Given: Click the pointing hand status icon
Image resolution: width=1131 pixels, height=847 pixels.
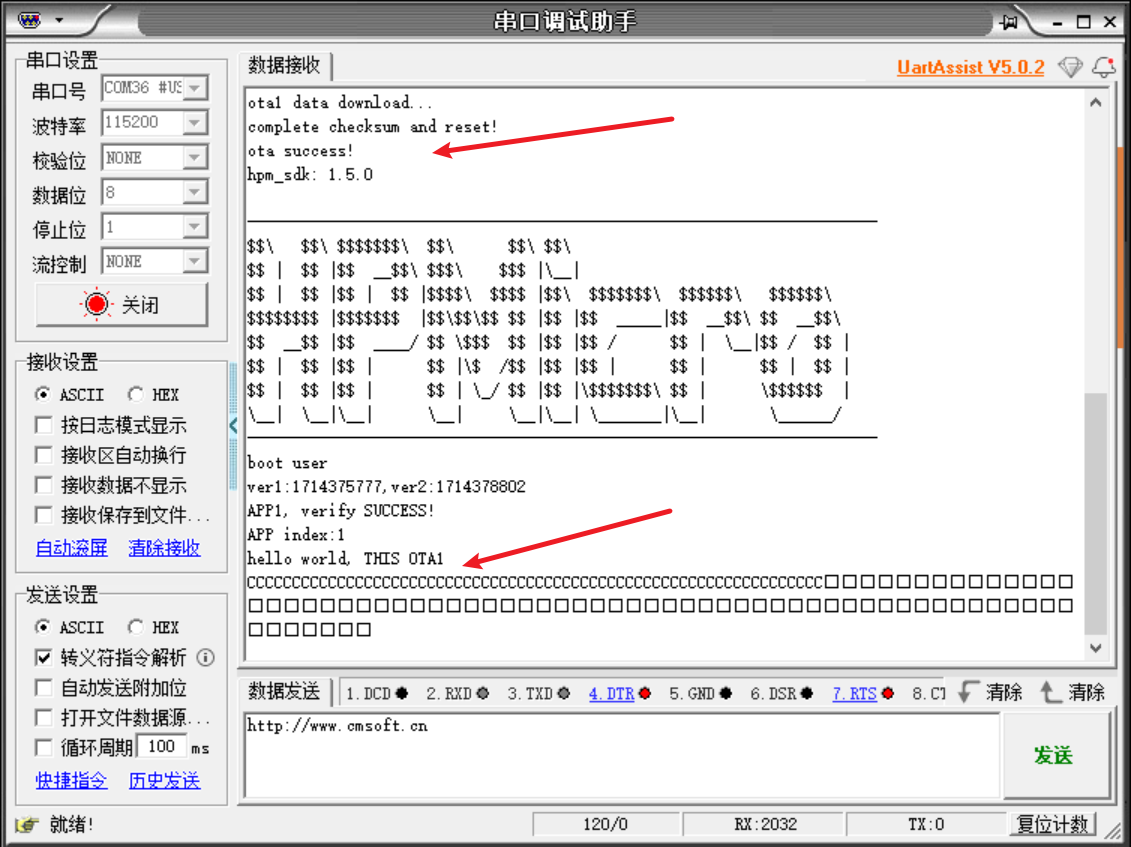Looking at the screenshot, I should click(26, 824).
